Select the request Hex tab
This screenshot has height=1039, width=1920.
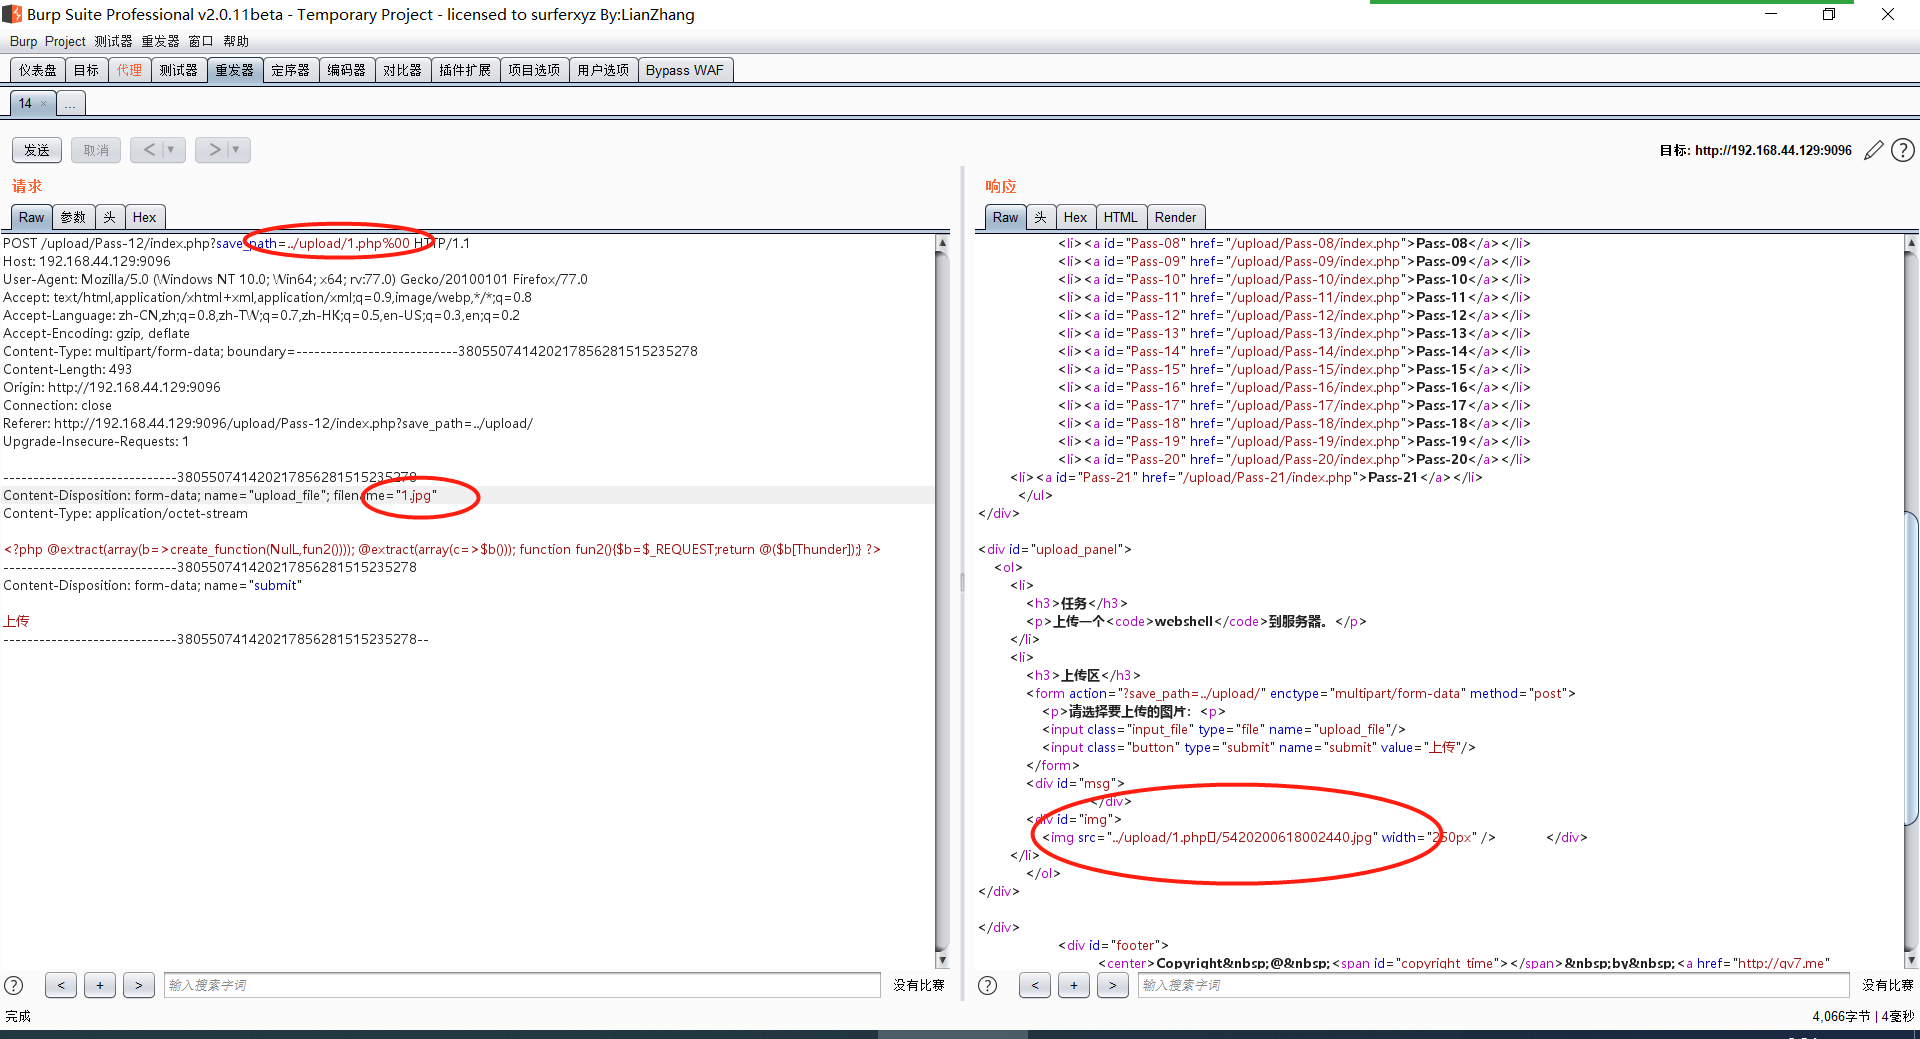click(x=144, y=217)
